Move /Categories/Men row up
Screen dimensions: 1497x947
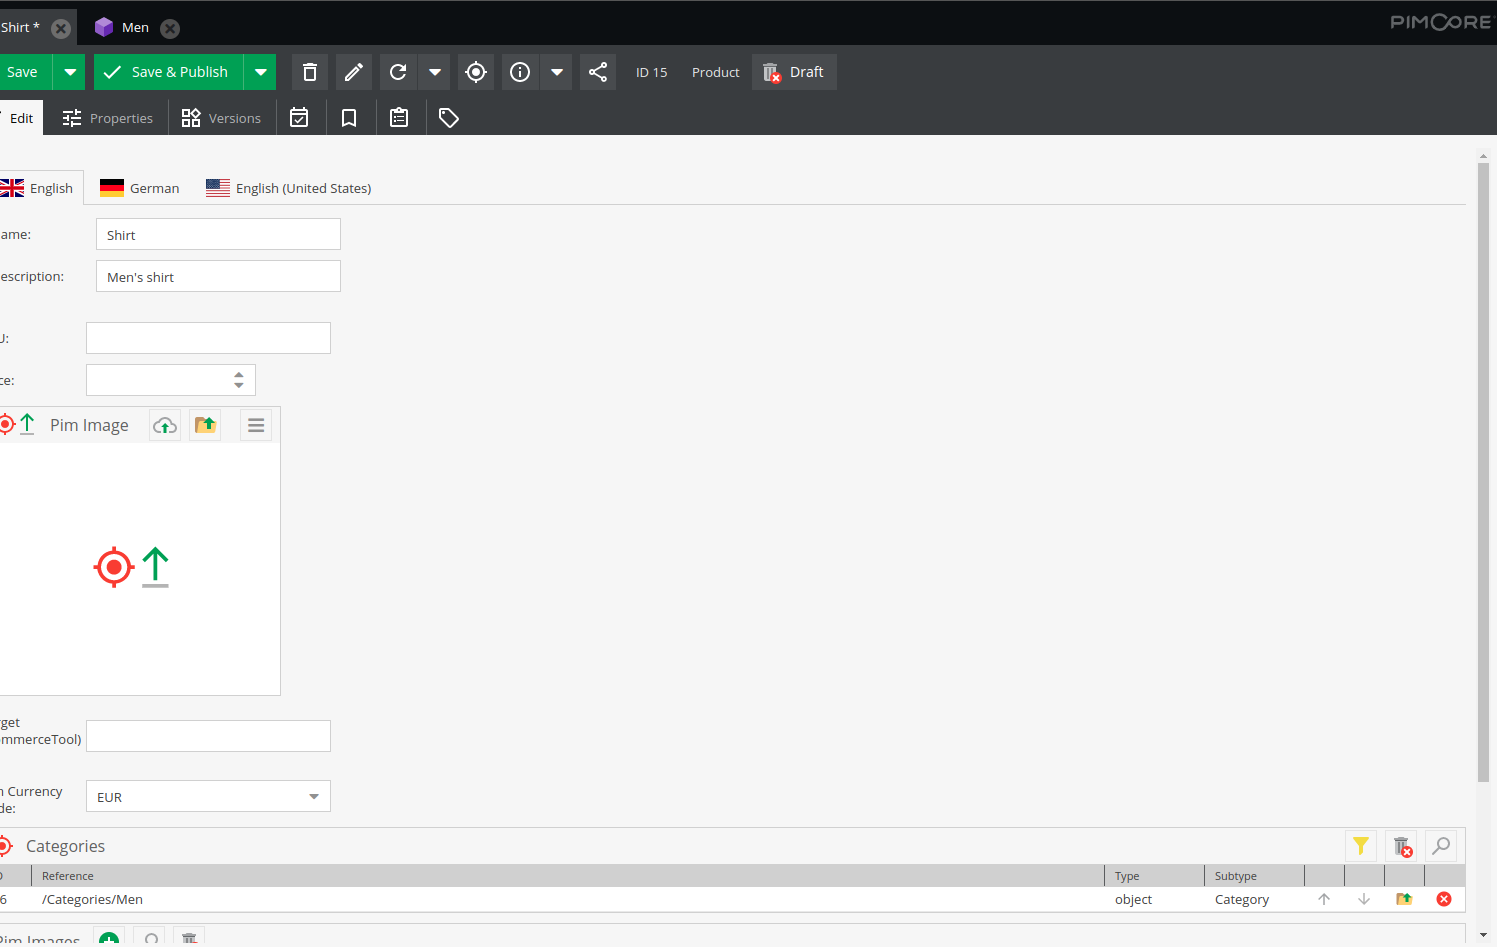[x=1324, y=899]
